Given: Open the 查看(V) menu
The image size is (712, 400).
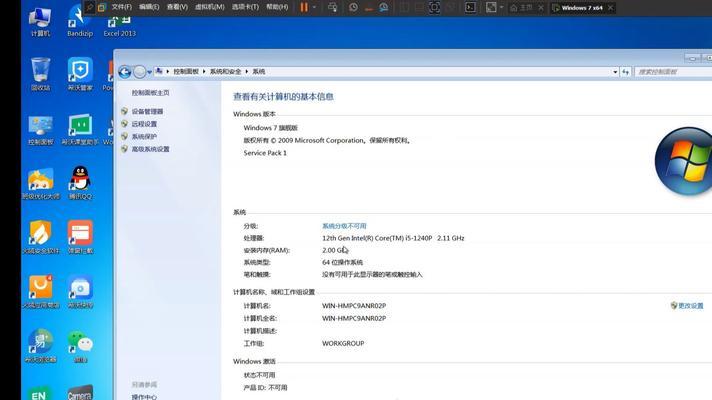Looking at the screenshot, I should point(177,7).
